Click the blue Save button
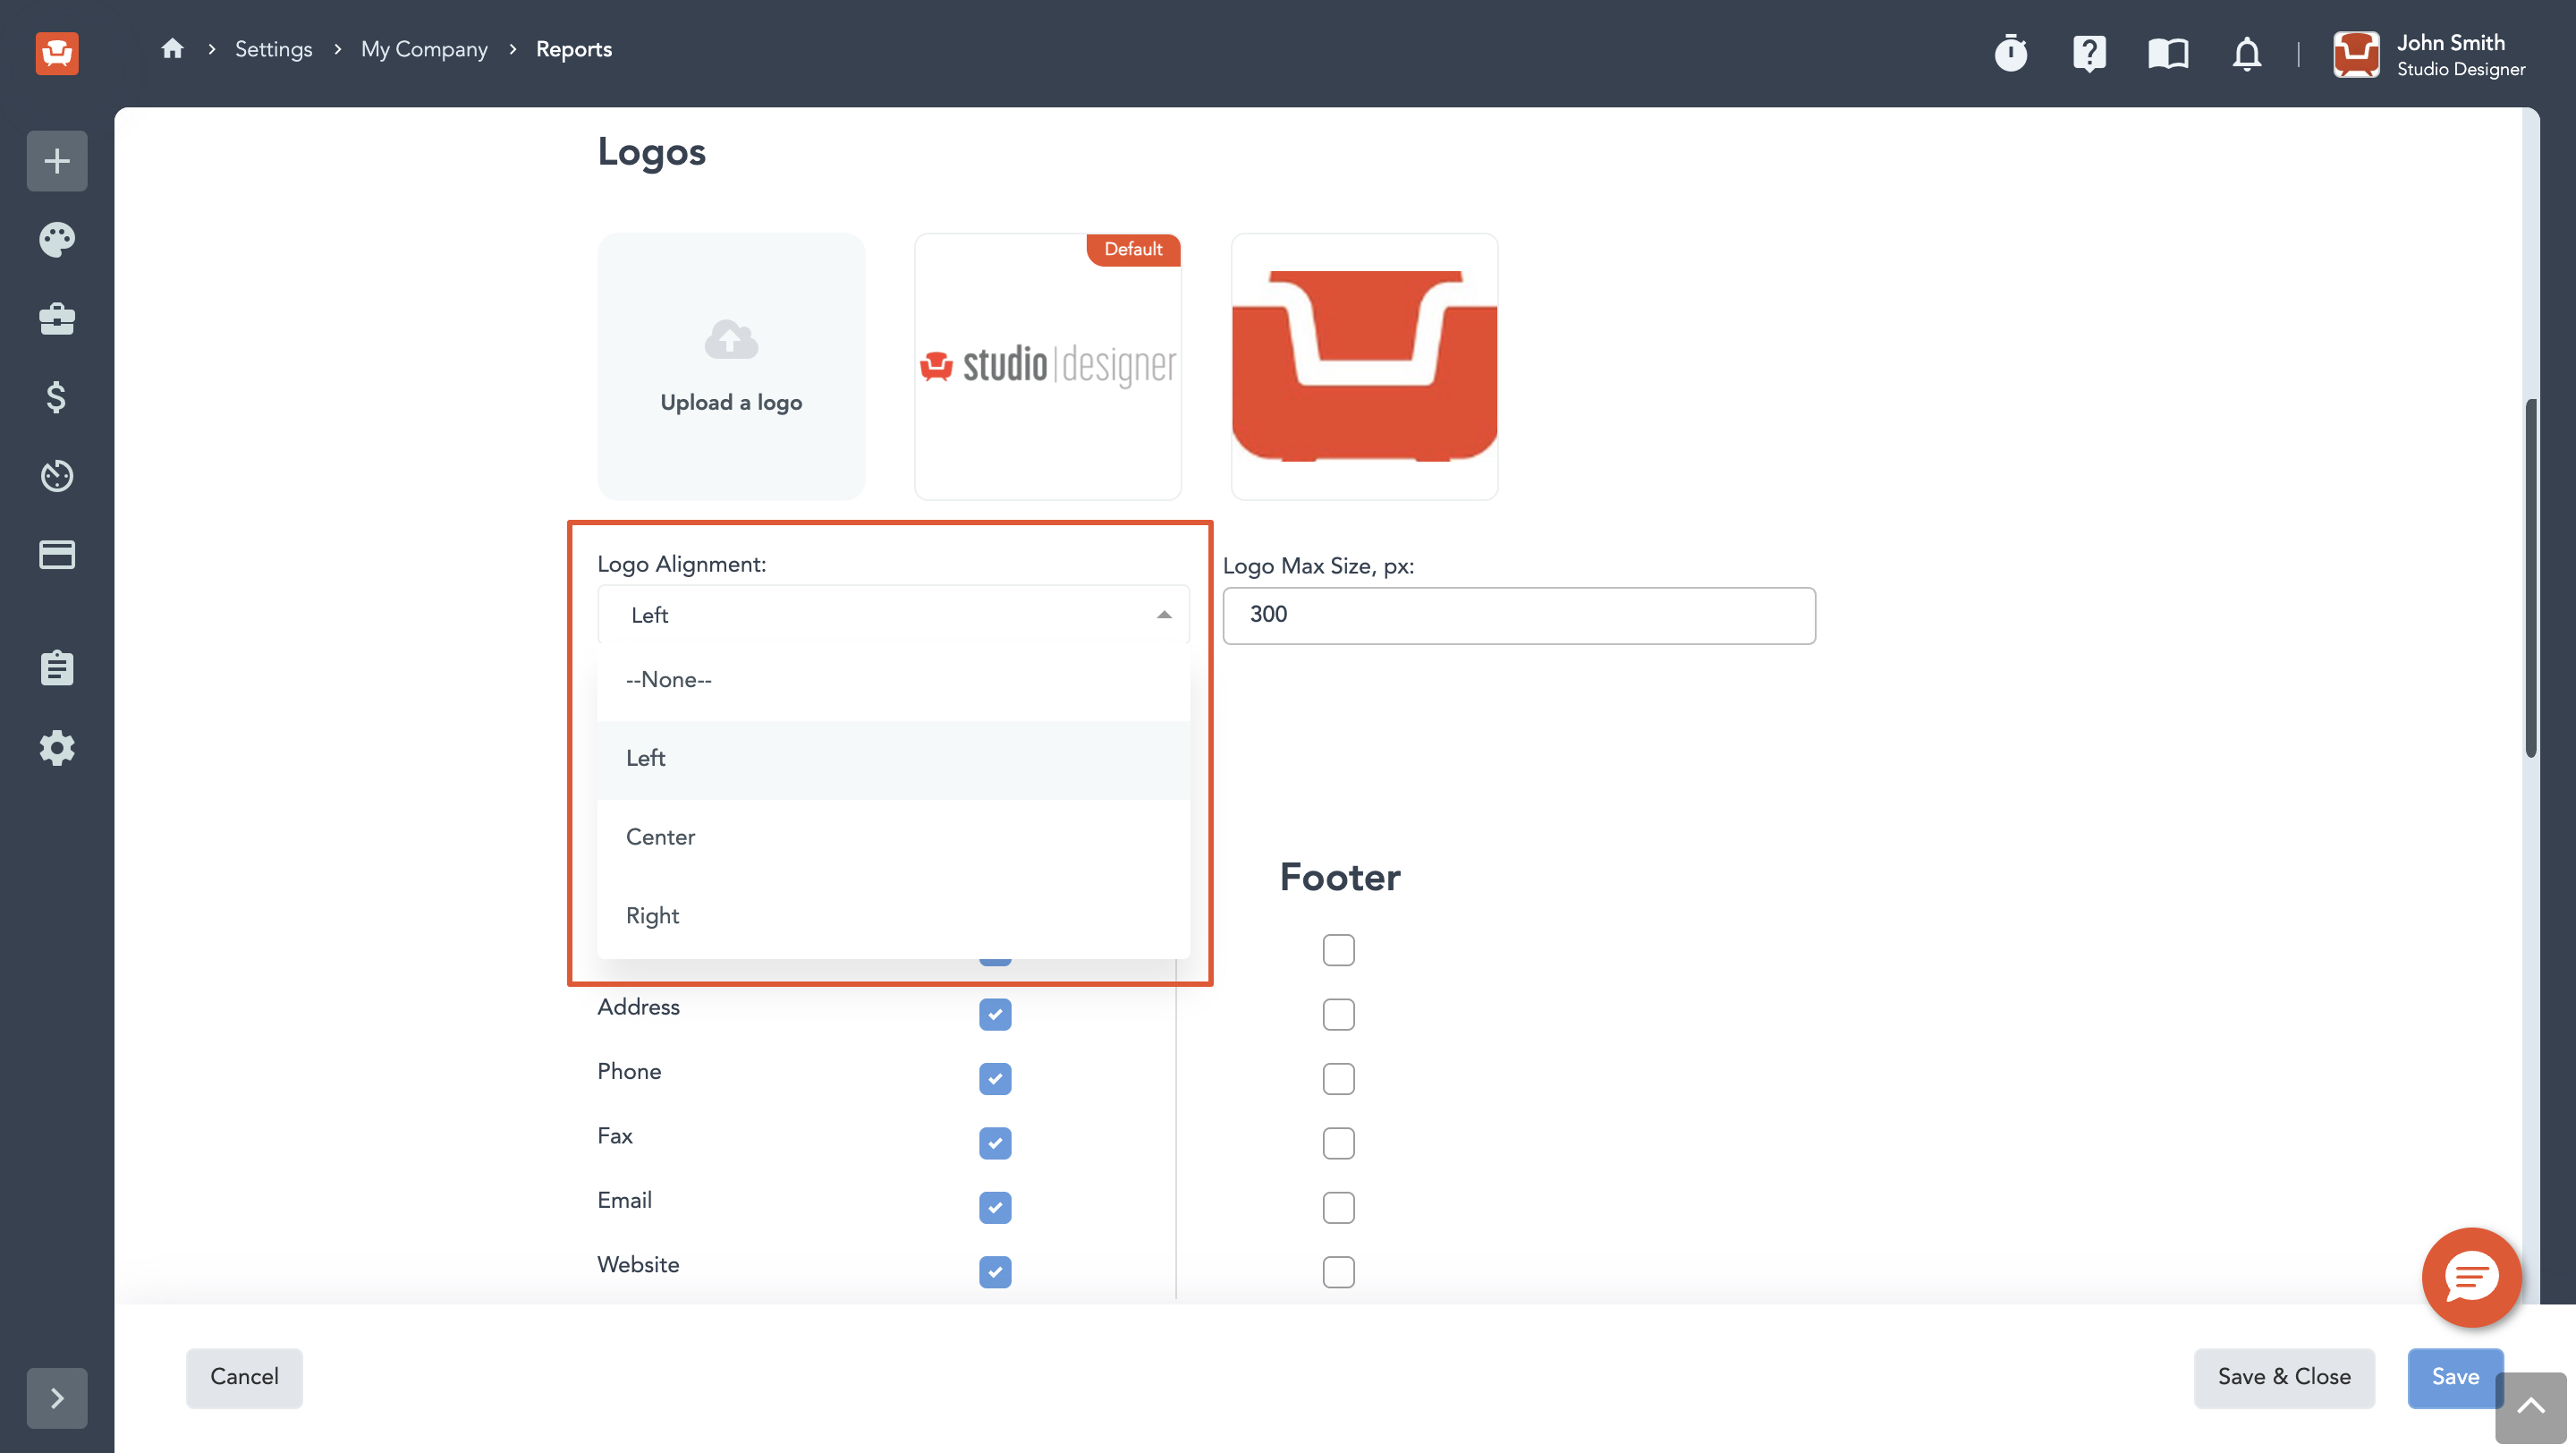This screenshot has width=2576, height=1453. pyautogui.click(x=2455, y=1378)
